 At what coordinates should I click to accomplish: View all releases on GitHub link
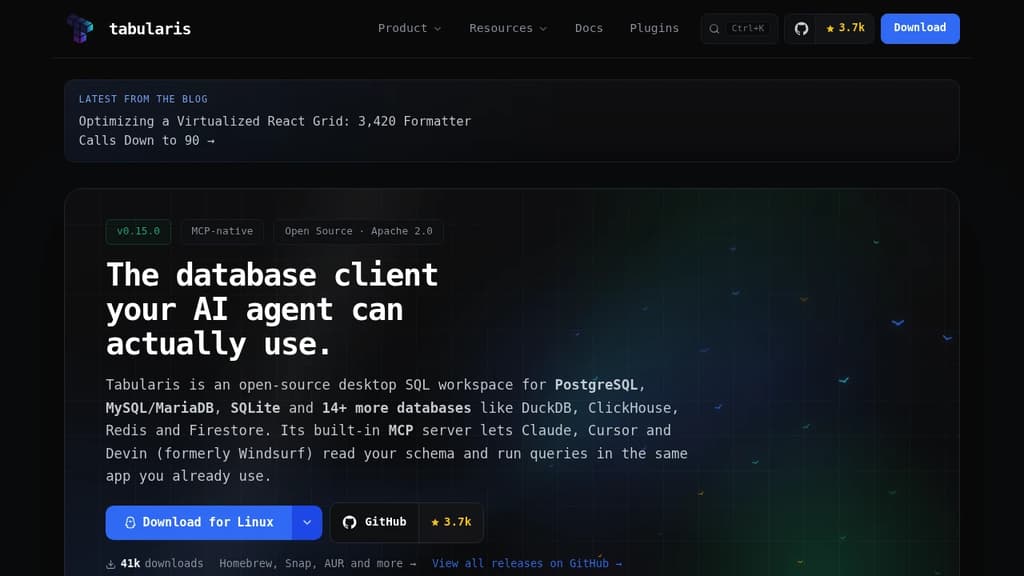click(x=526, y=564)
